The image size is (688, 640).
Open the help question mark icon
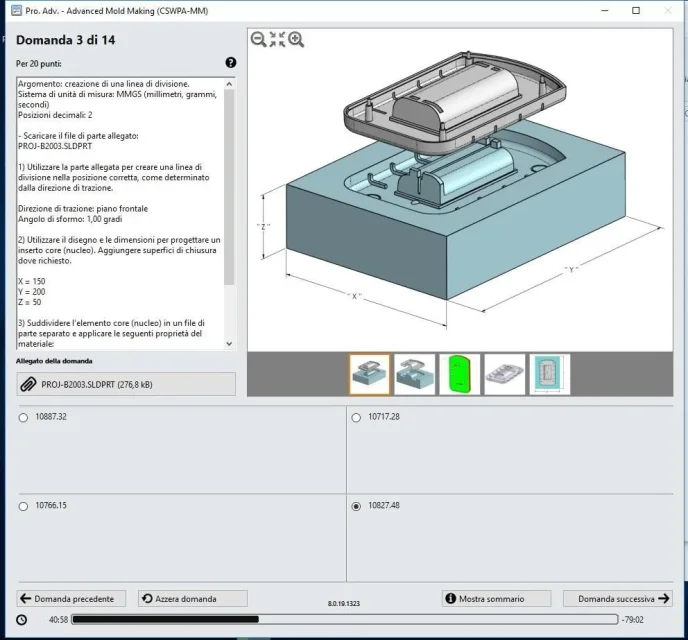[231, 63]
